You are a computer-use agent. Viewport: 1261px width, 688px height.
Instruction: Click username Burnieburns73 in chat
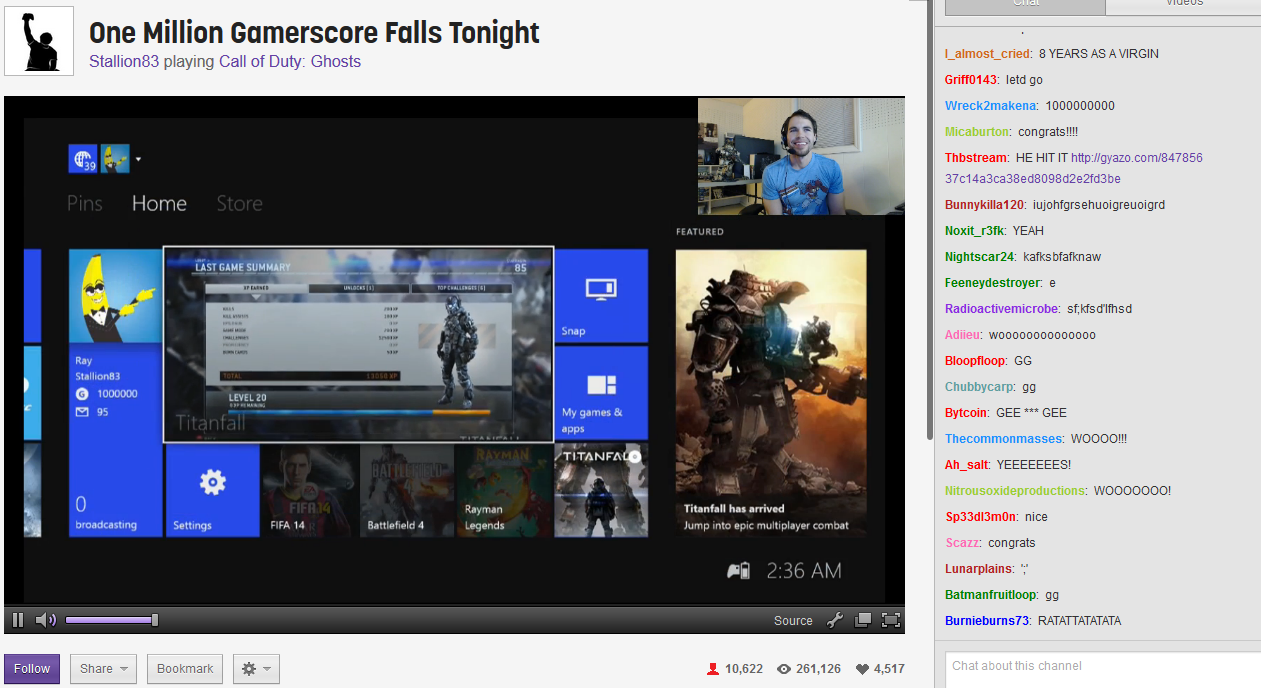(x=987, y=621)
